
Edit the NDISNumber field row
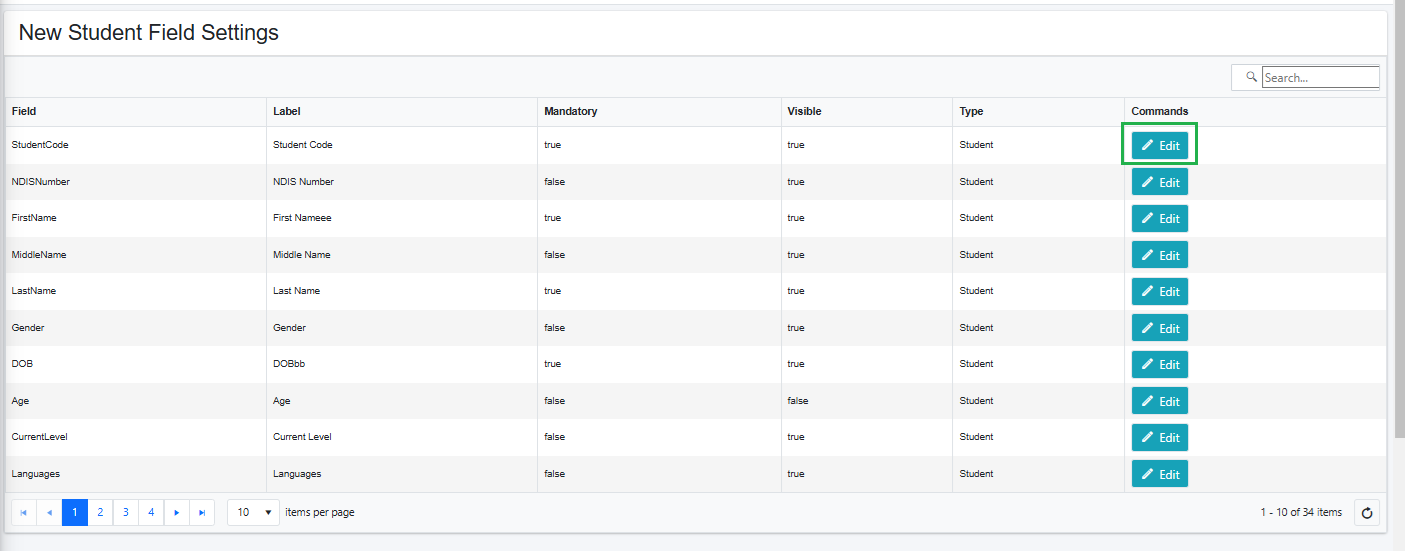click(1160, 182)
